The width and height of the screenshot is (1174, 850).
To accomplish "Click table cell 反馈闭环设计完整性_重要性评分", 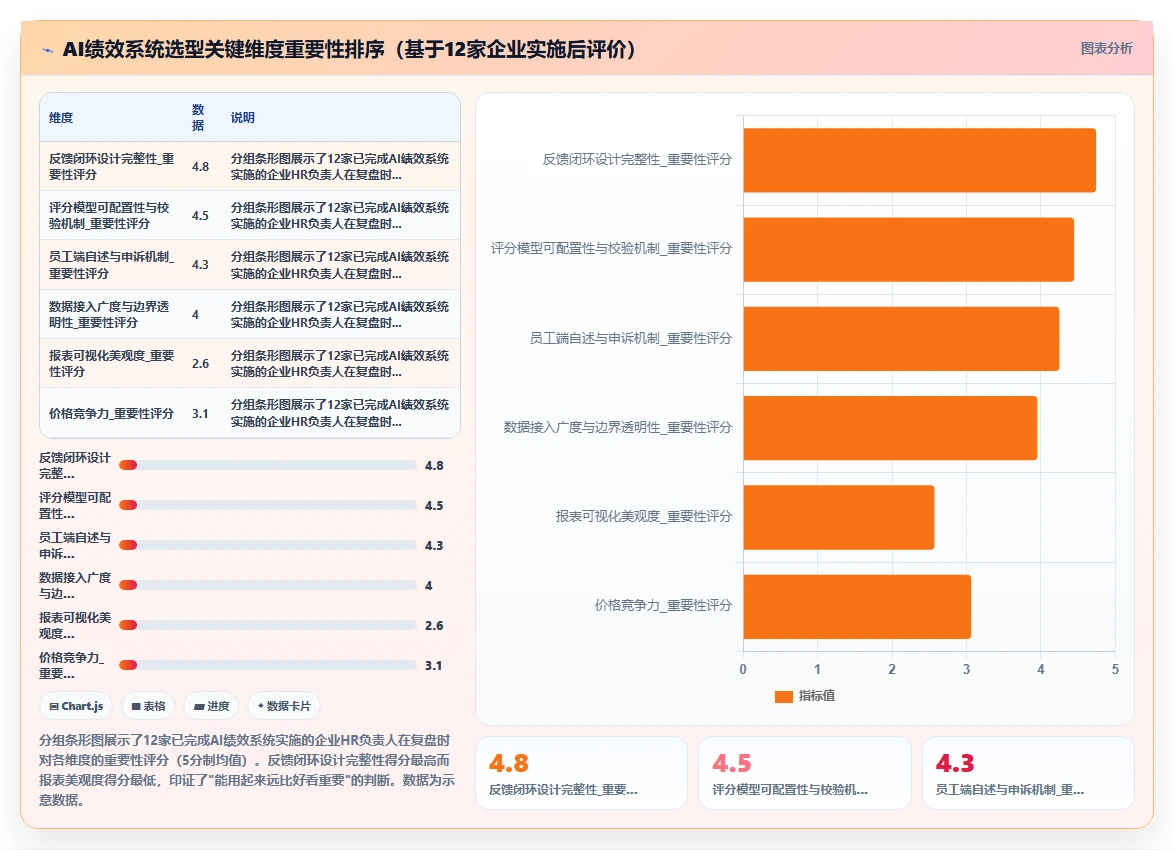I will 112,166.
